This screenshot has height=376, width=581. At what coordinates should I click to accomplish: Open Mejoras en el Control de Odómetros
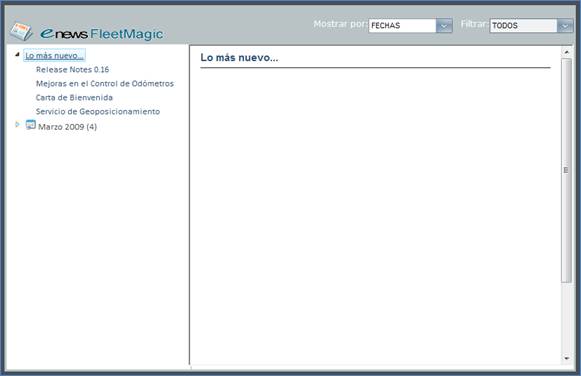click(x=105, y=84)
